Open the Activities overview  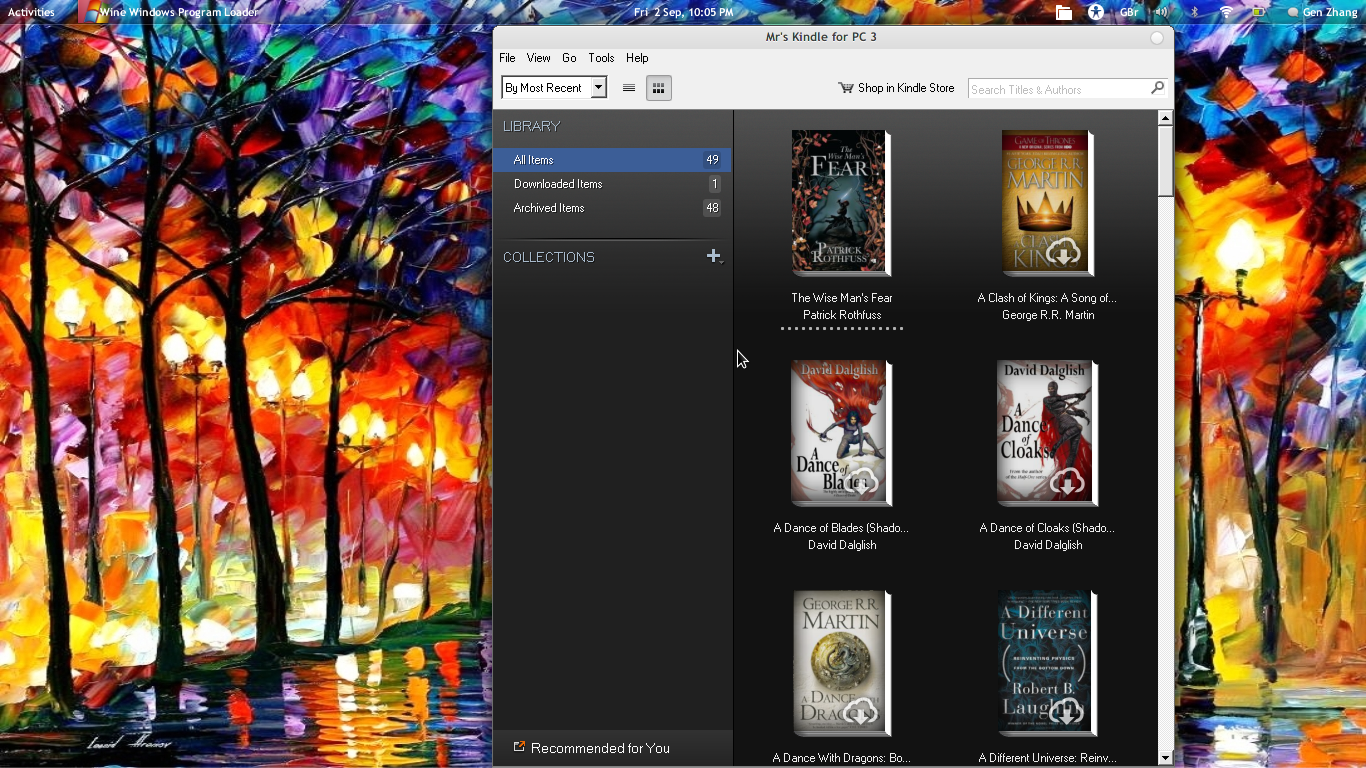[31, 12]
